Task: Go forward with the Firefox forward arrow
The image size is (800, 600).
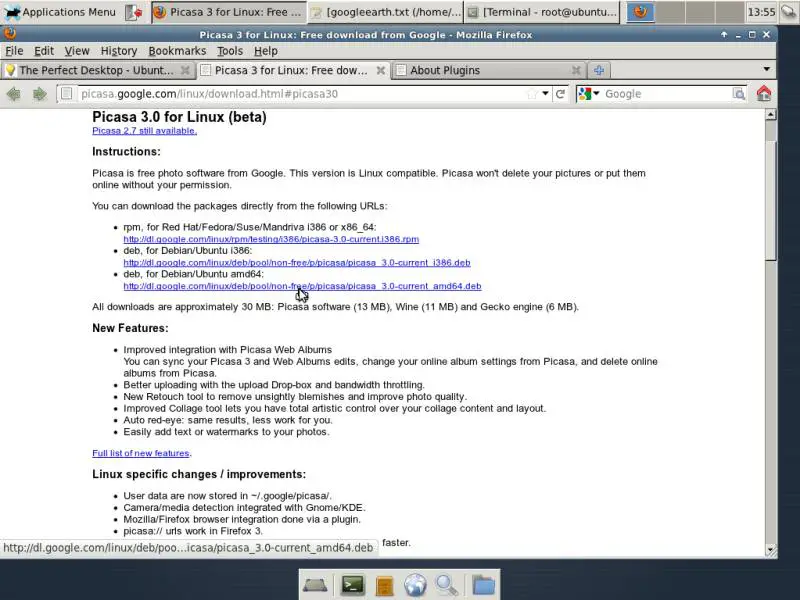Action: click(x=40, y=94)
